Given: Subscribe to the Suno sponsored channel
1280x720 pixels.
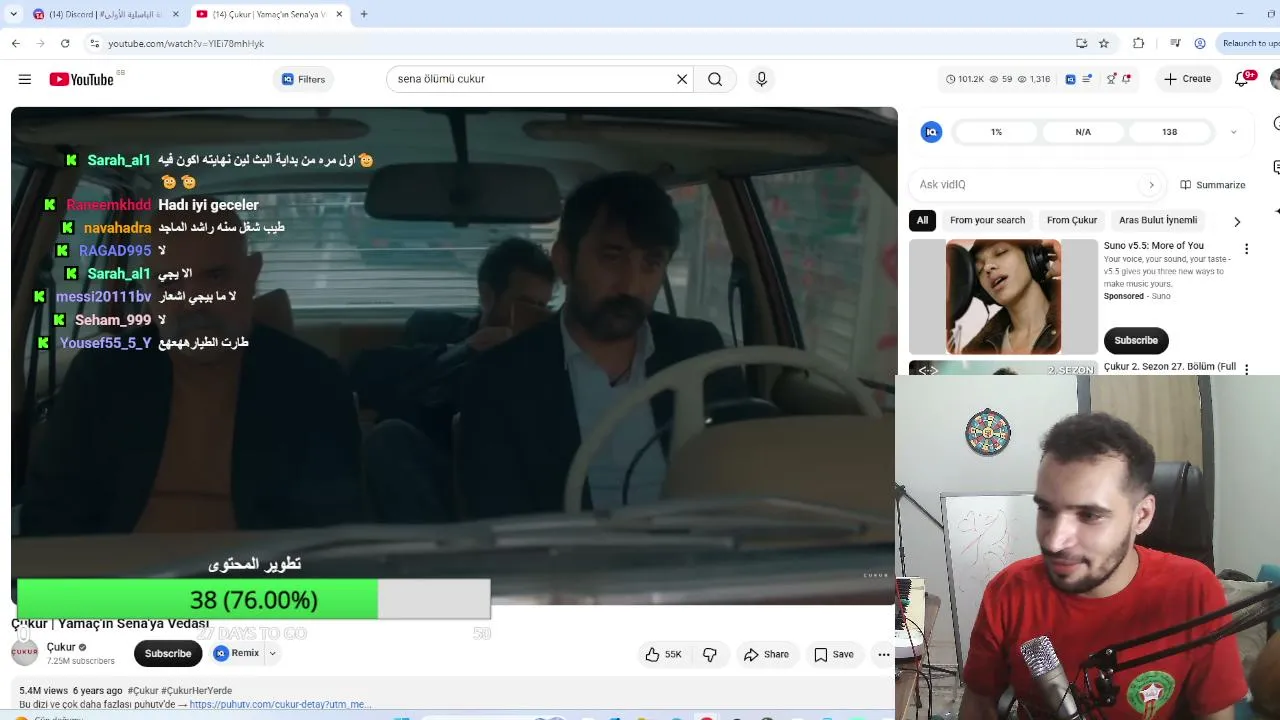Looking at the screenshot, I should pyautogui.click(x=1136, y=341).
